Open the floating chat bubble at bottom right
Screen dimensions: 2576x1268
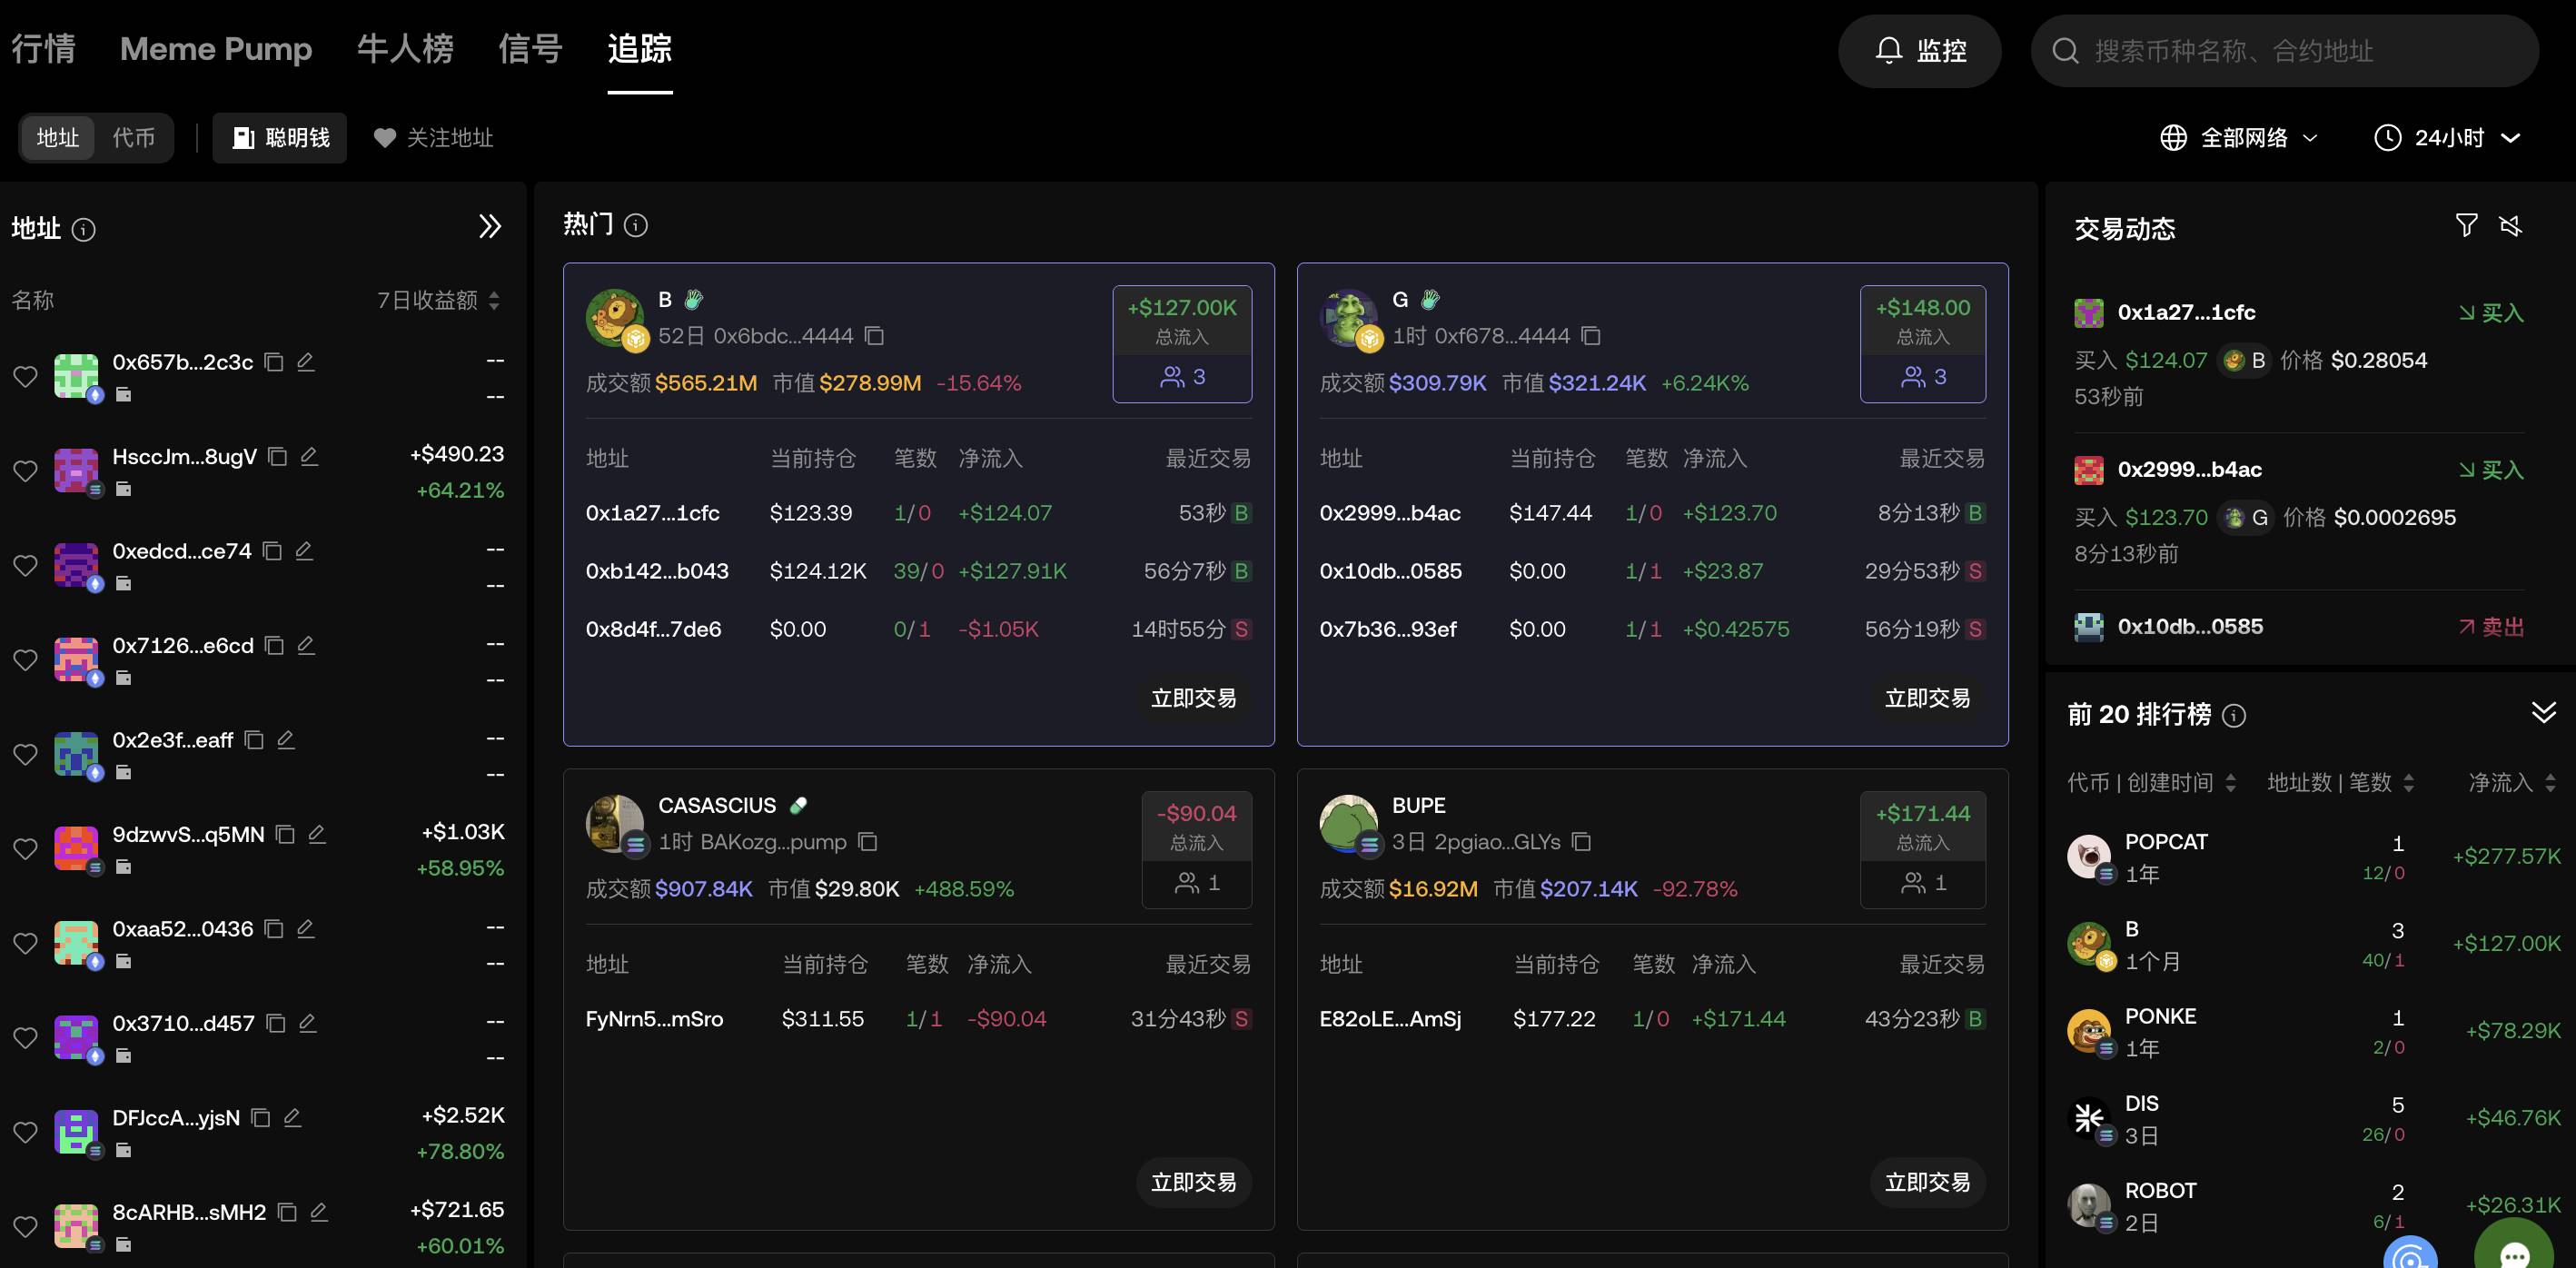click(2516, 1256)
